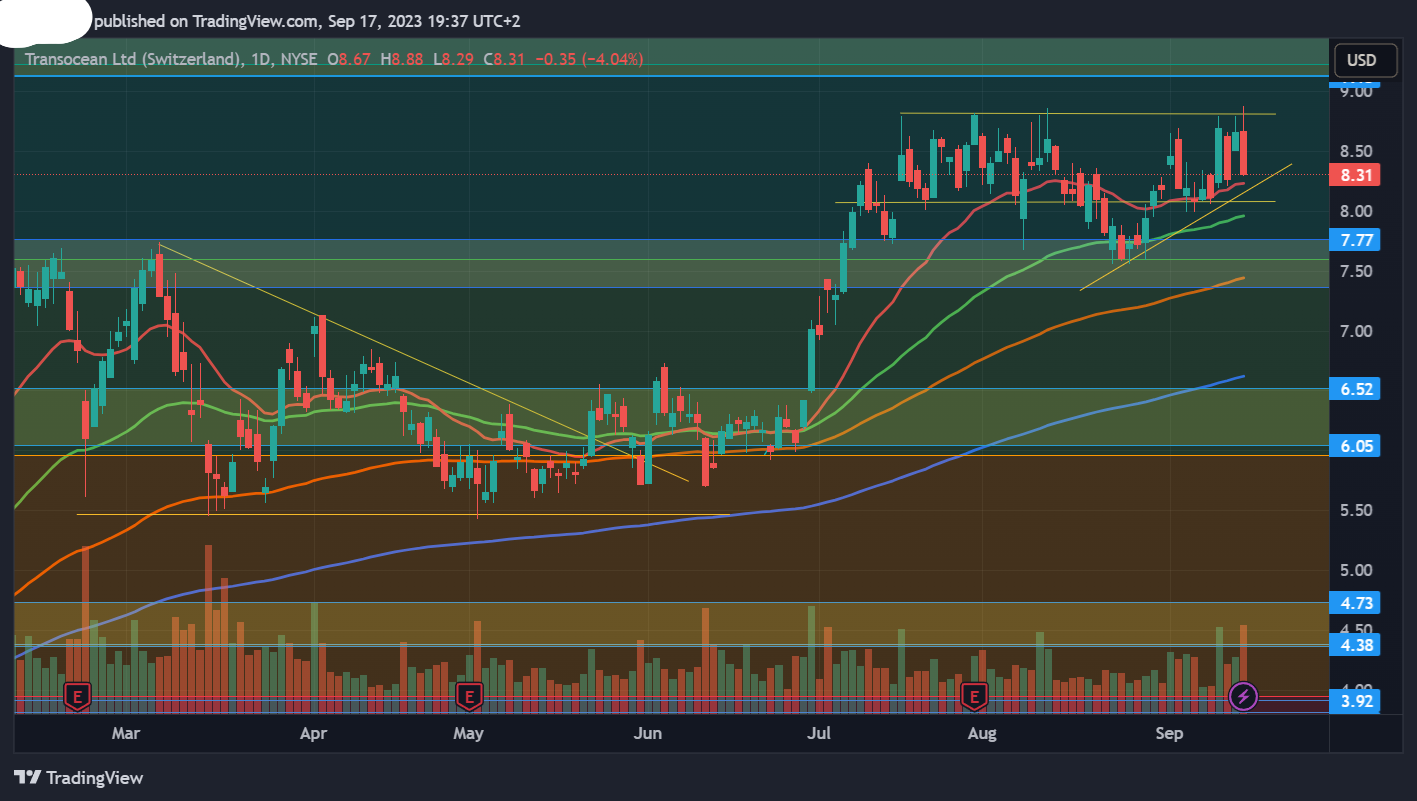Click the 6.52 price level label

[x=1353, y=389]
